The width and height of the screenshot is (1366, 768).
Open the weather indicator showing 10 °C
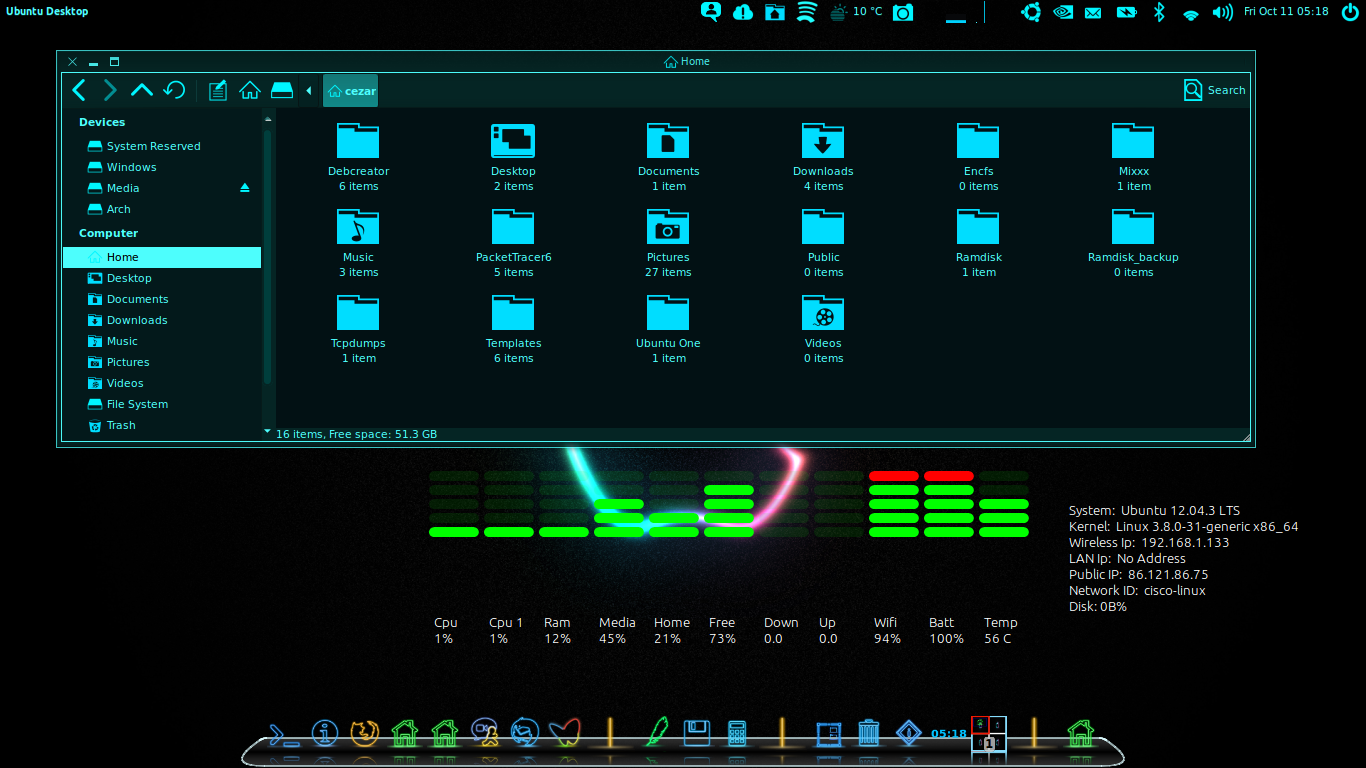pyautogui.click(x=855, y=12)
